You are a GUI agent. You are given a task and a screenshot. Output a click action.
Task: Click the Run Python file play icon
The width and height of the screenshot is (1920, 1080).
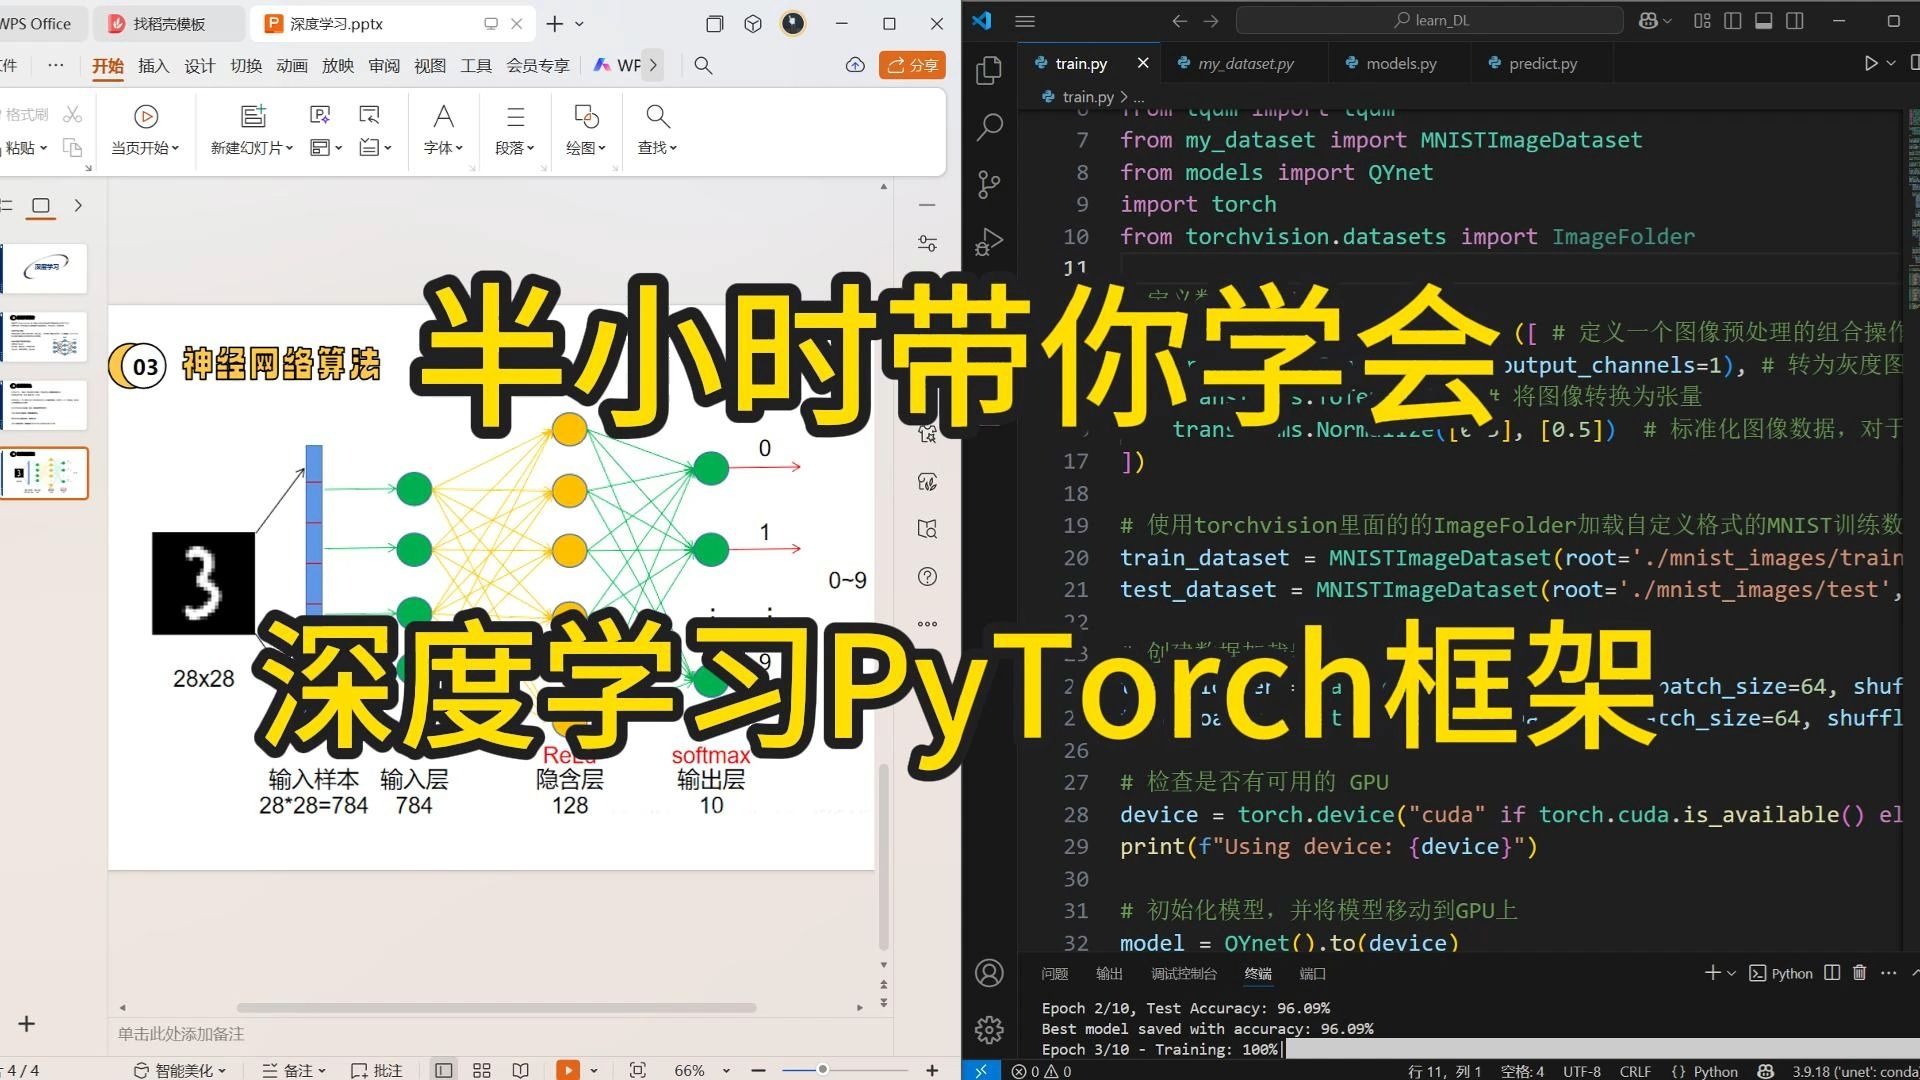(x=1870, y=63)
